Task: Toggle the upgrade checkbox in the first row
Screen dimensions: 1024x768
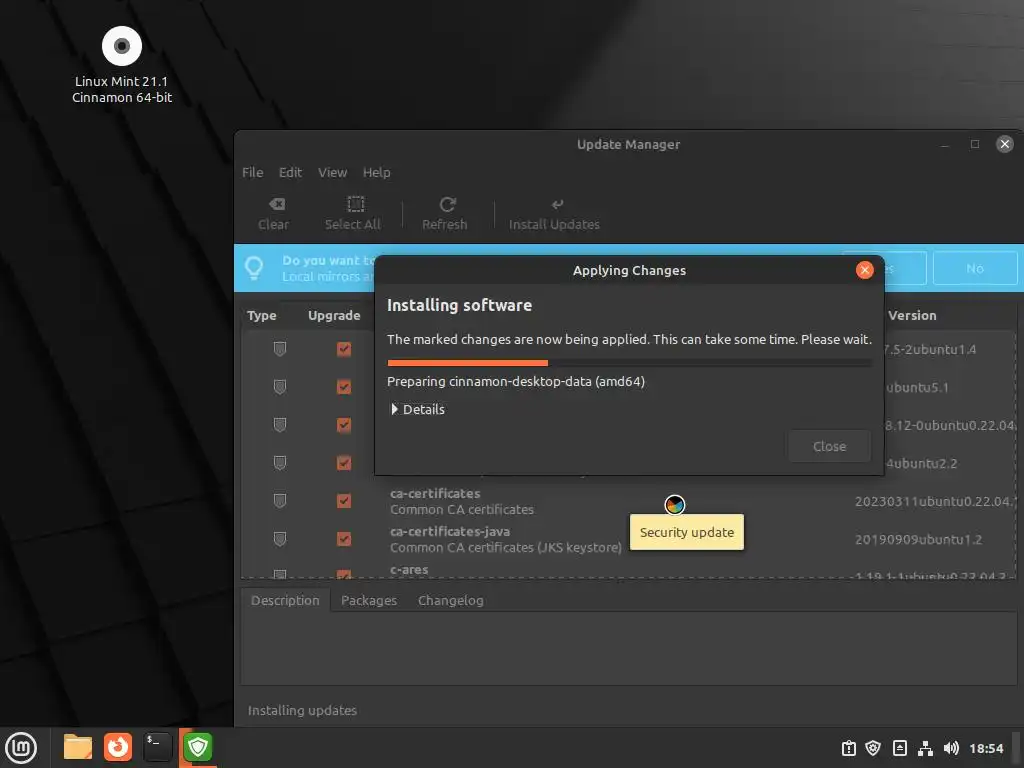Action: (344, 349)
